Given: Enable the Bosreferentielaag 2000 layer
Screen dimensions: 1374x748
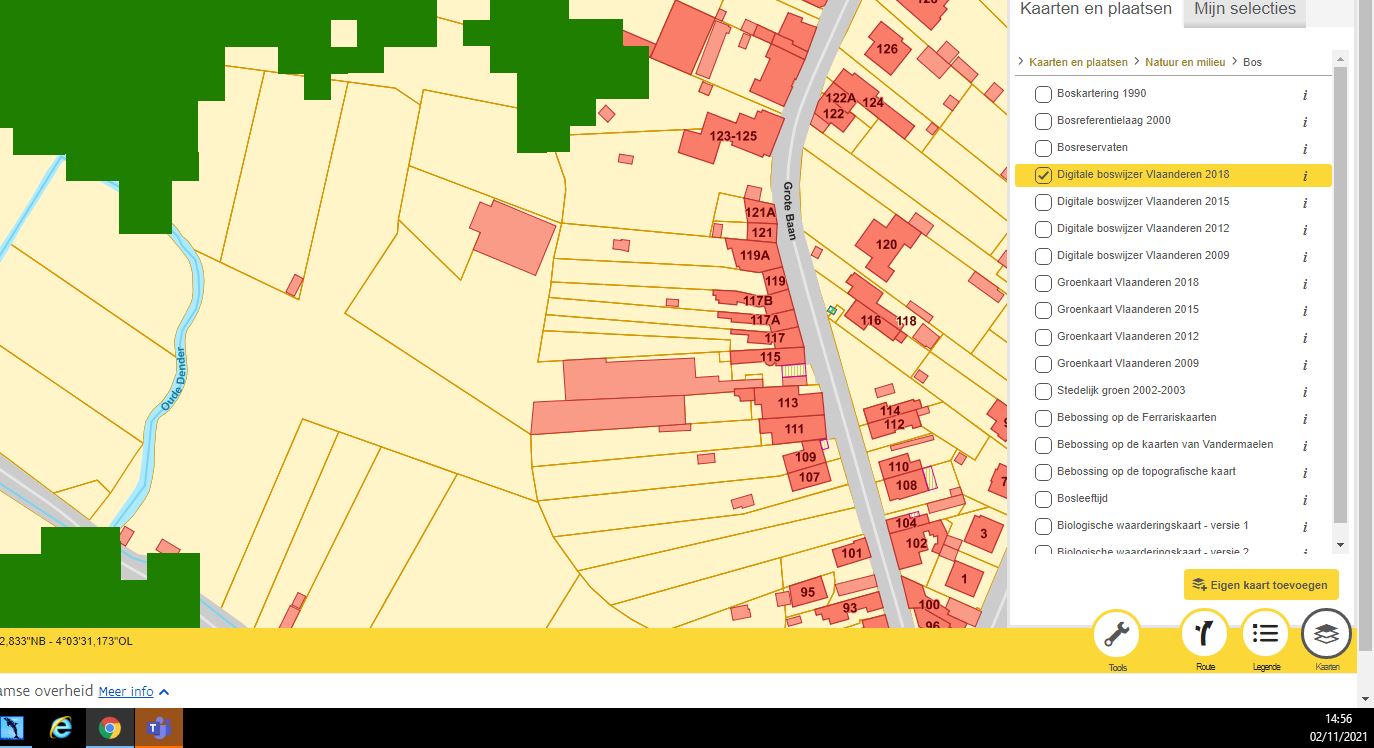Looking at the screenshot, I should (x=1043, y=121).
